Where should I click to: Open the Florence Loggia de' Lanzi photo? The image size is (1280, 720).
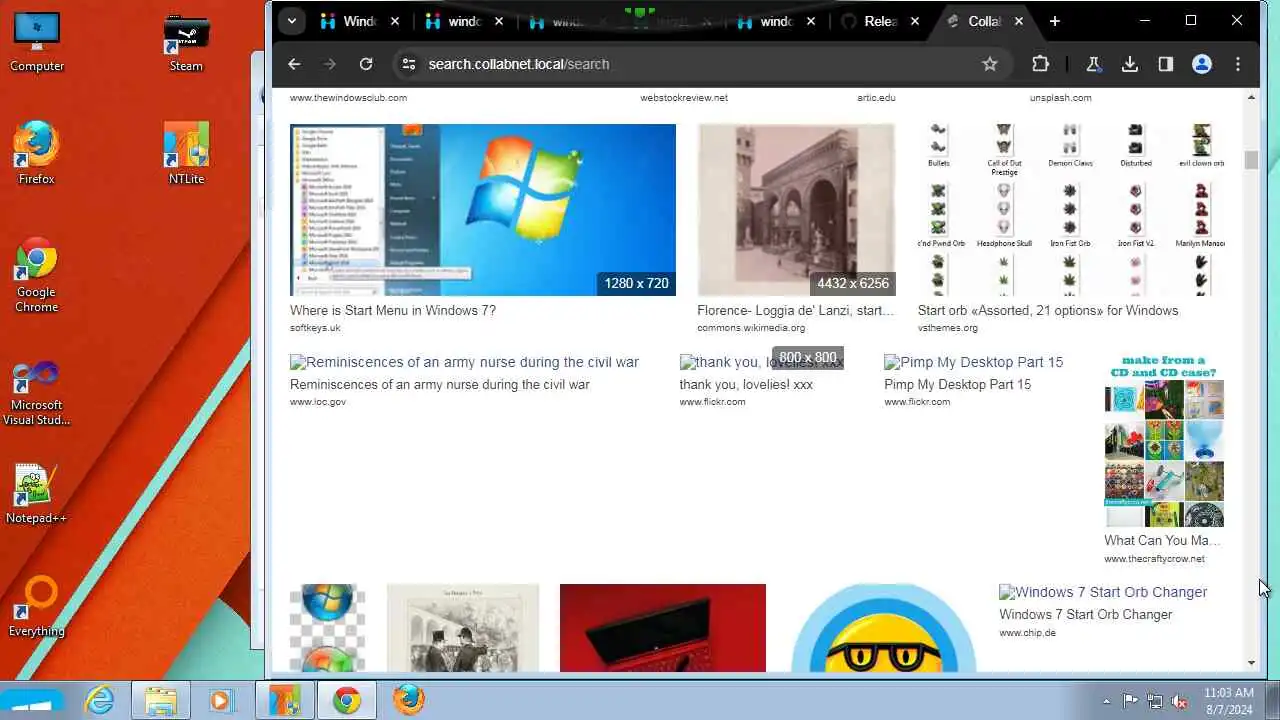point(796,210)
